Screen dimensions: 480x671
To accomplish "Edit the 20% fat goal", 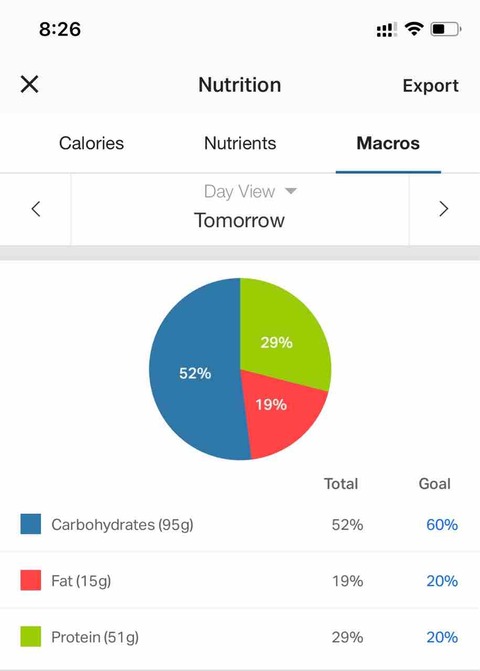I will (442, 581).
